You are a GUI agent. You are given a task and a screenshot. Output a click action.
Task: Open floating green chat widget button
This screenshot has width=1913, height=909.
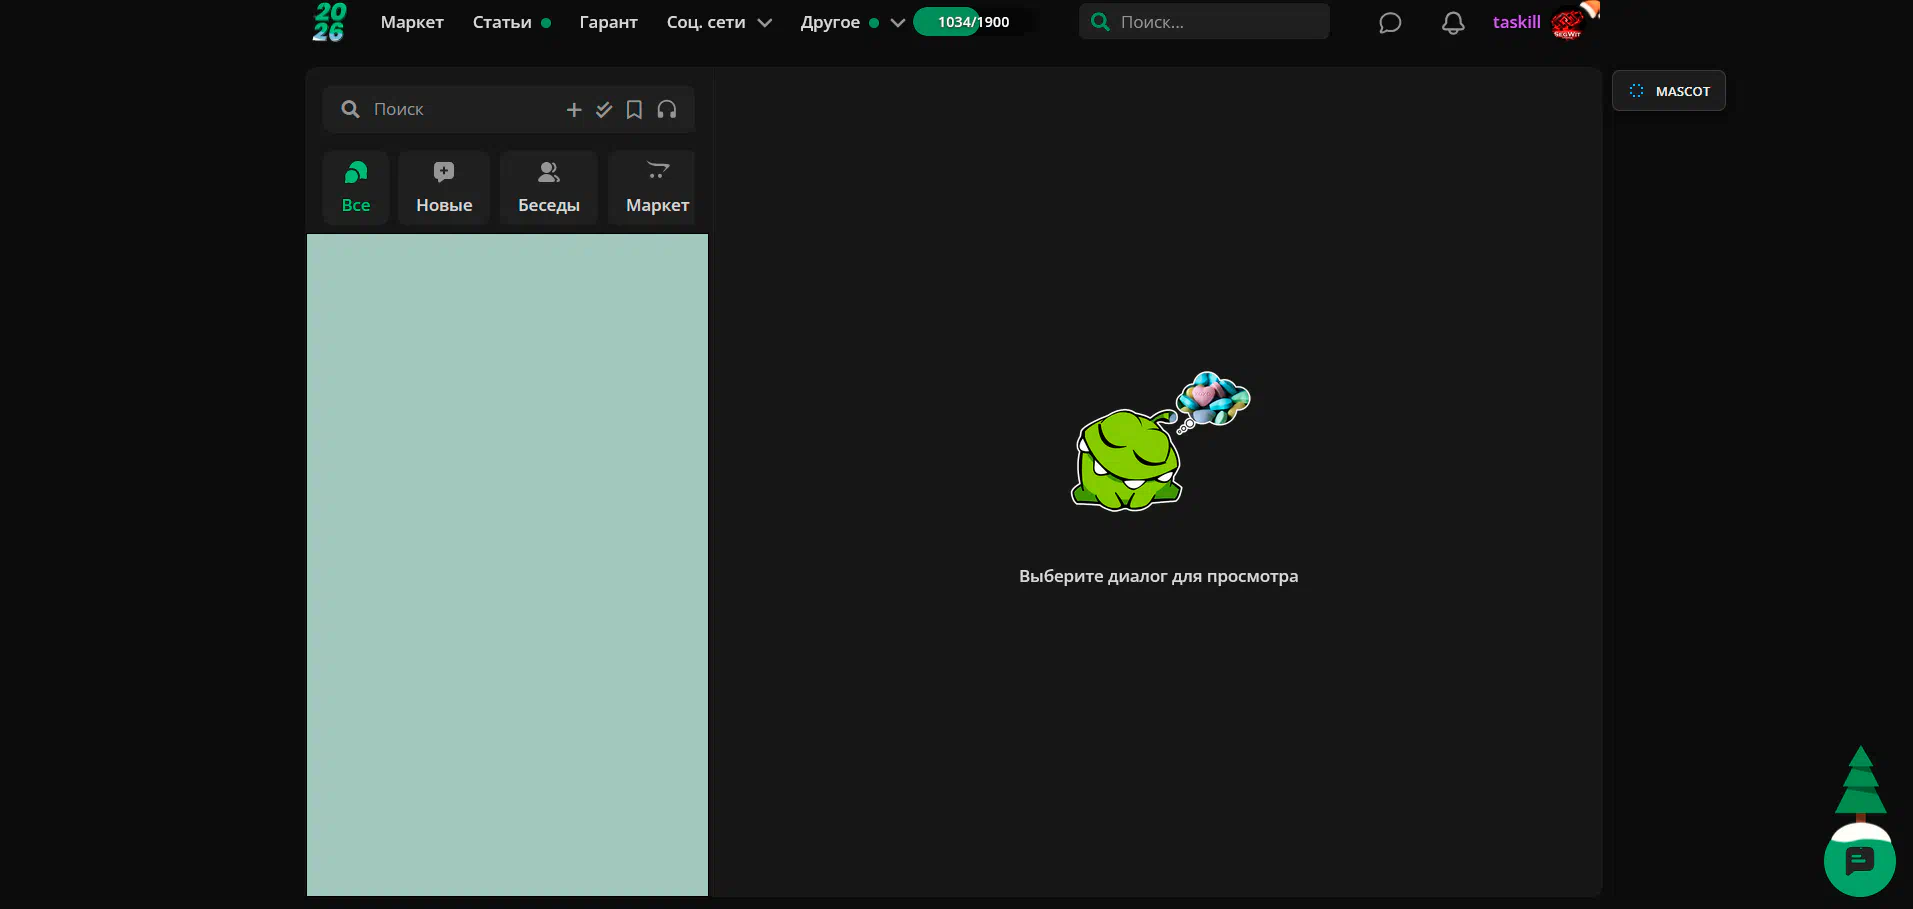pyautogui.click(x=1859, y=861)
